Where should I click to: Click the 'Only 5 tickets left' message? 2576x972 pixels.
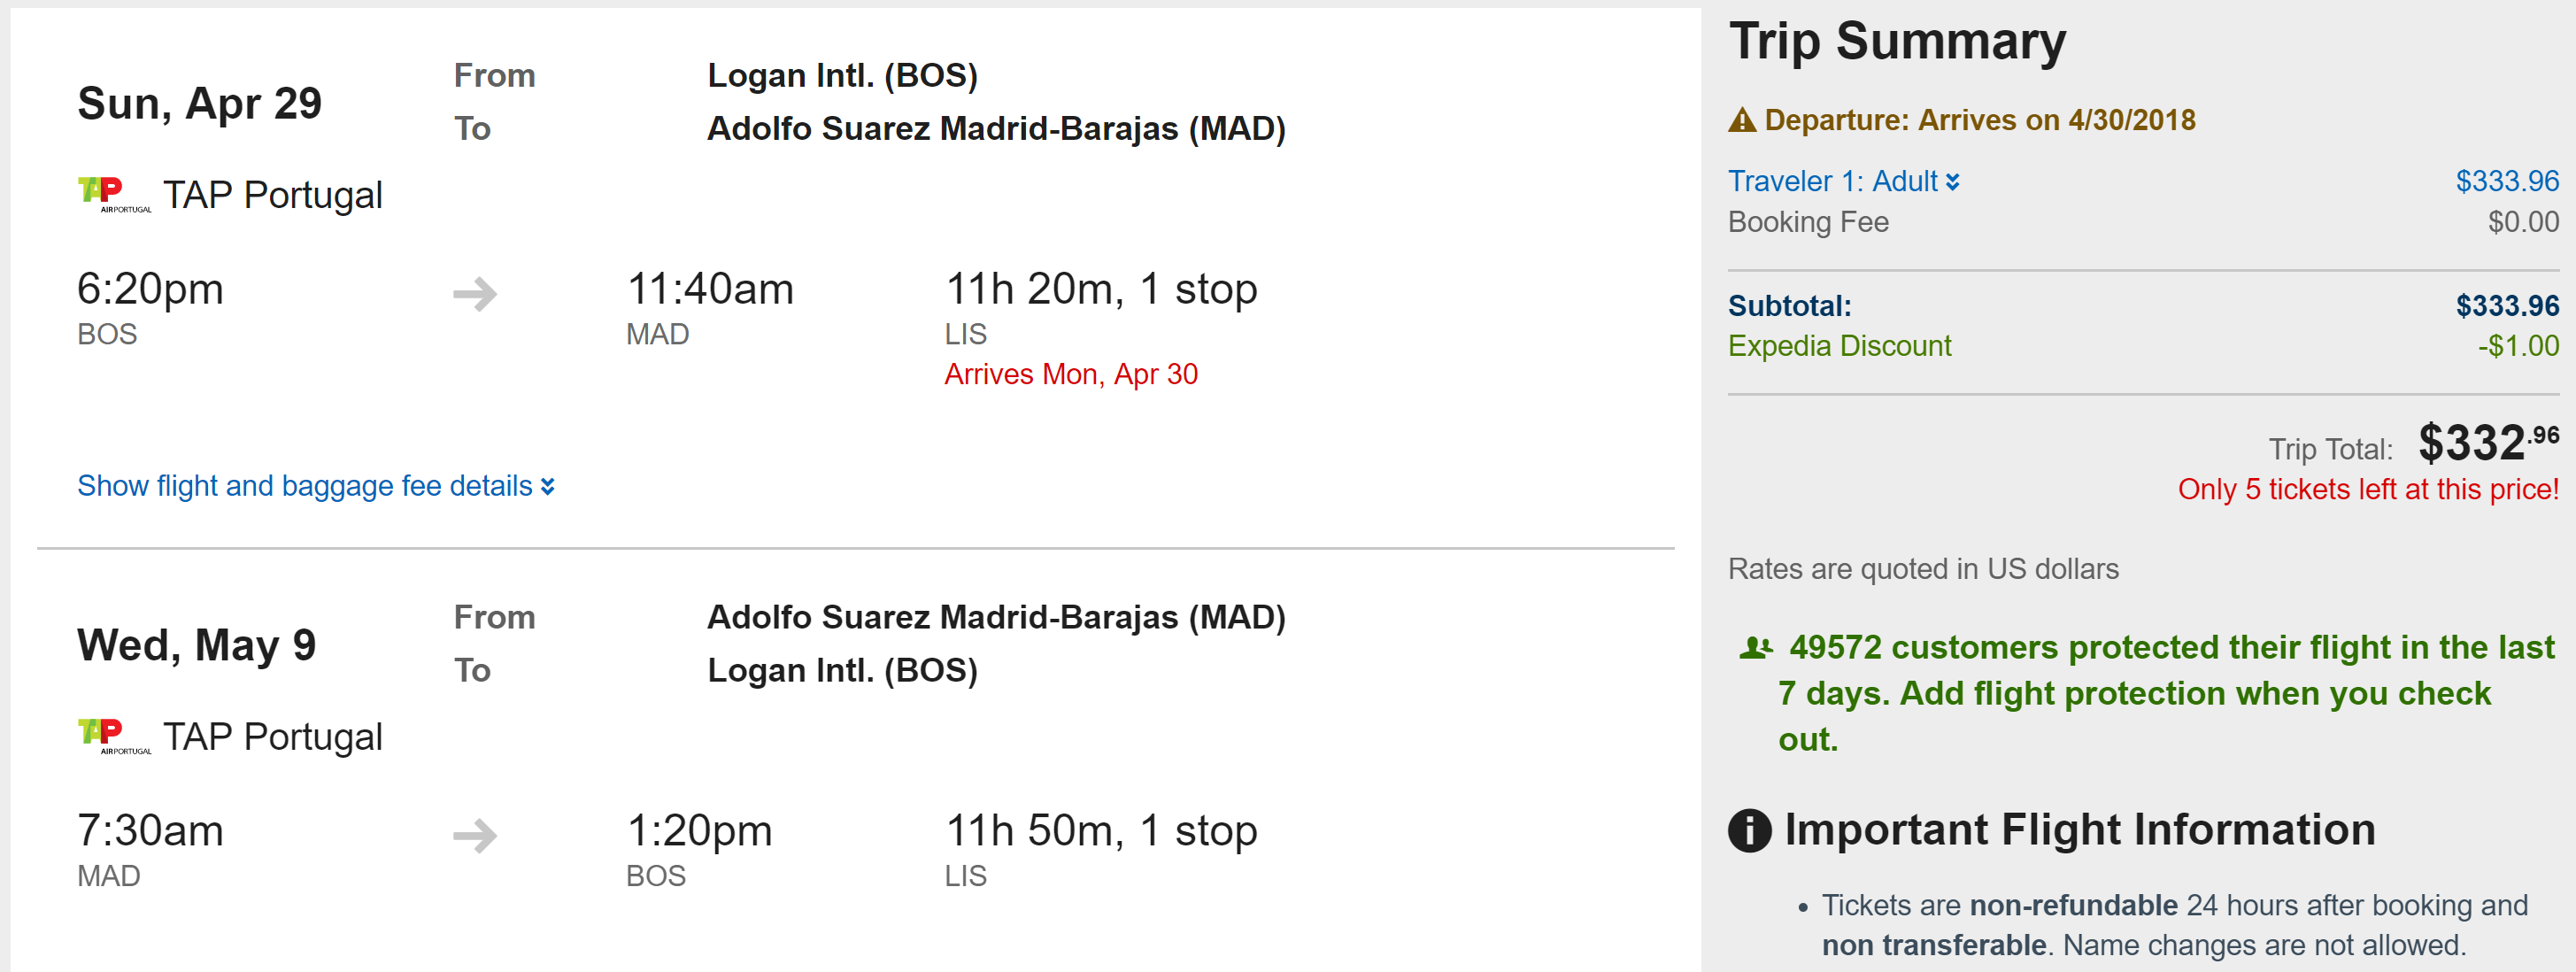2367,490
